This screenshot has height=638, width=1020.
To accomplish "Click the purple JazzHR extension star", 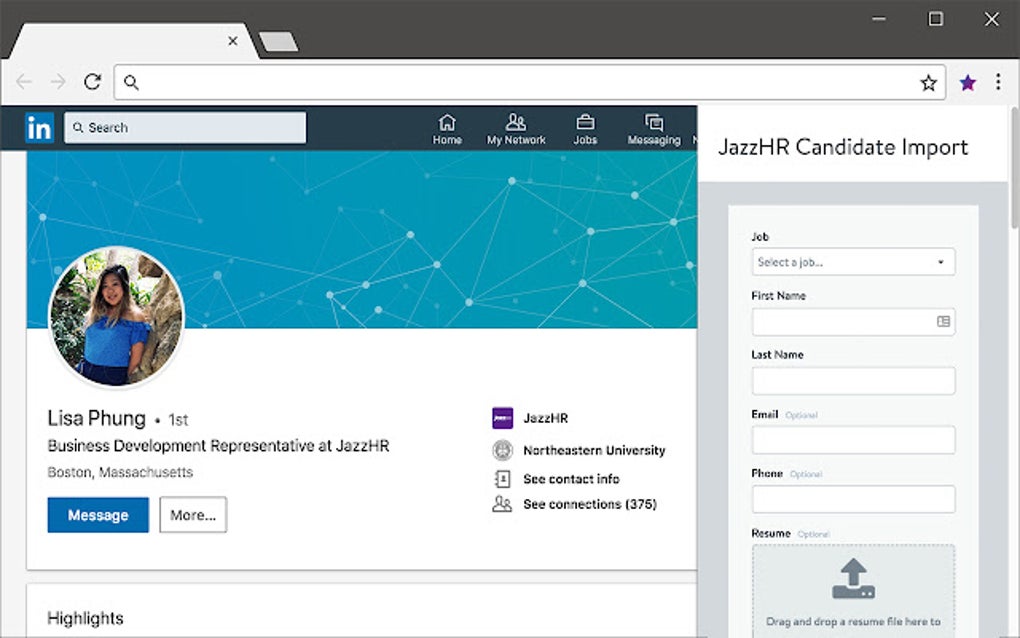I will [x=968, y=83].
